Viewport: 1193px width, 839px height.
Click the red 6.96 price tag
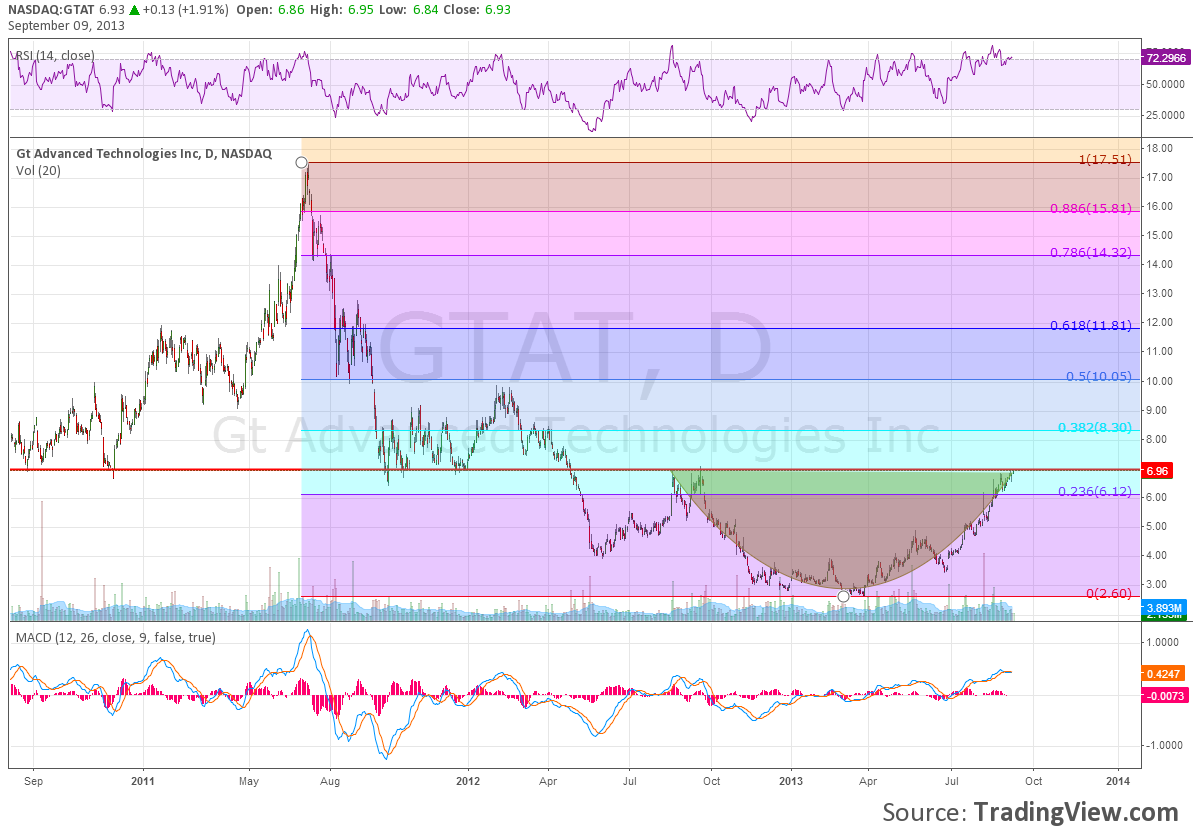pyautogui.click(x=1157, y=472)
